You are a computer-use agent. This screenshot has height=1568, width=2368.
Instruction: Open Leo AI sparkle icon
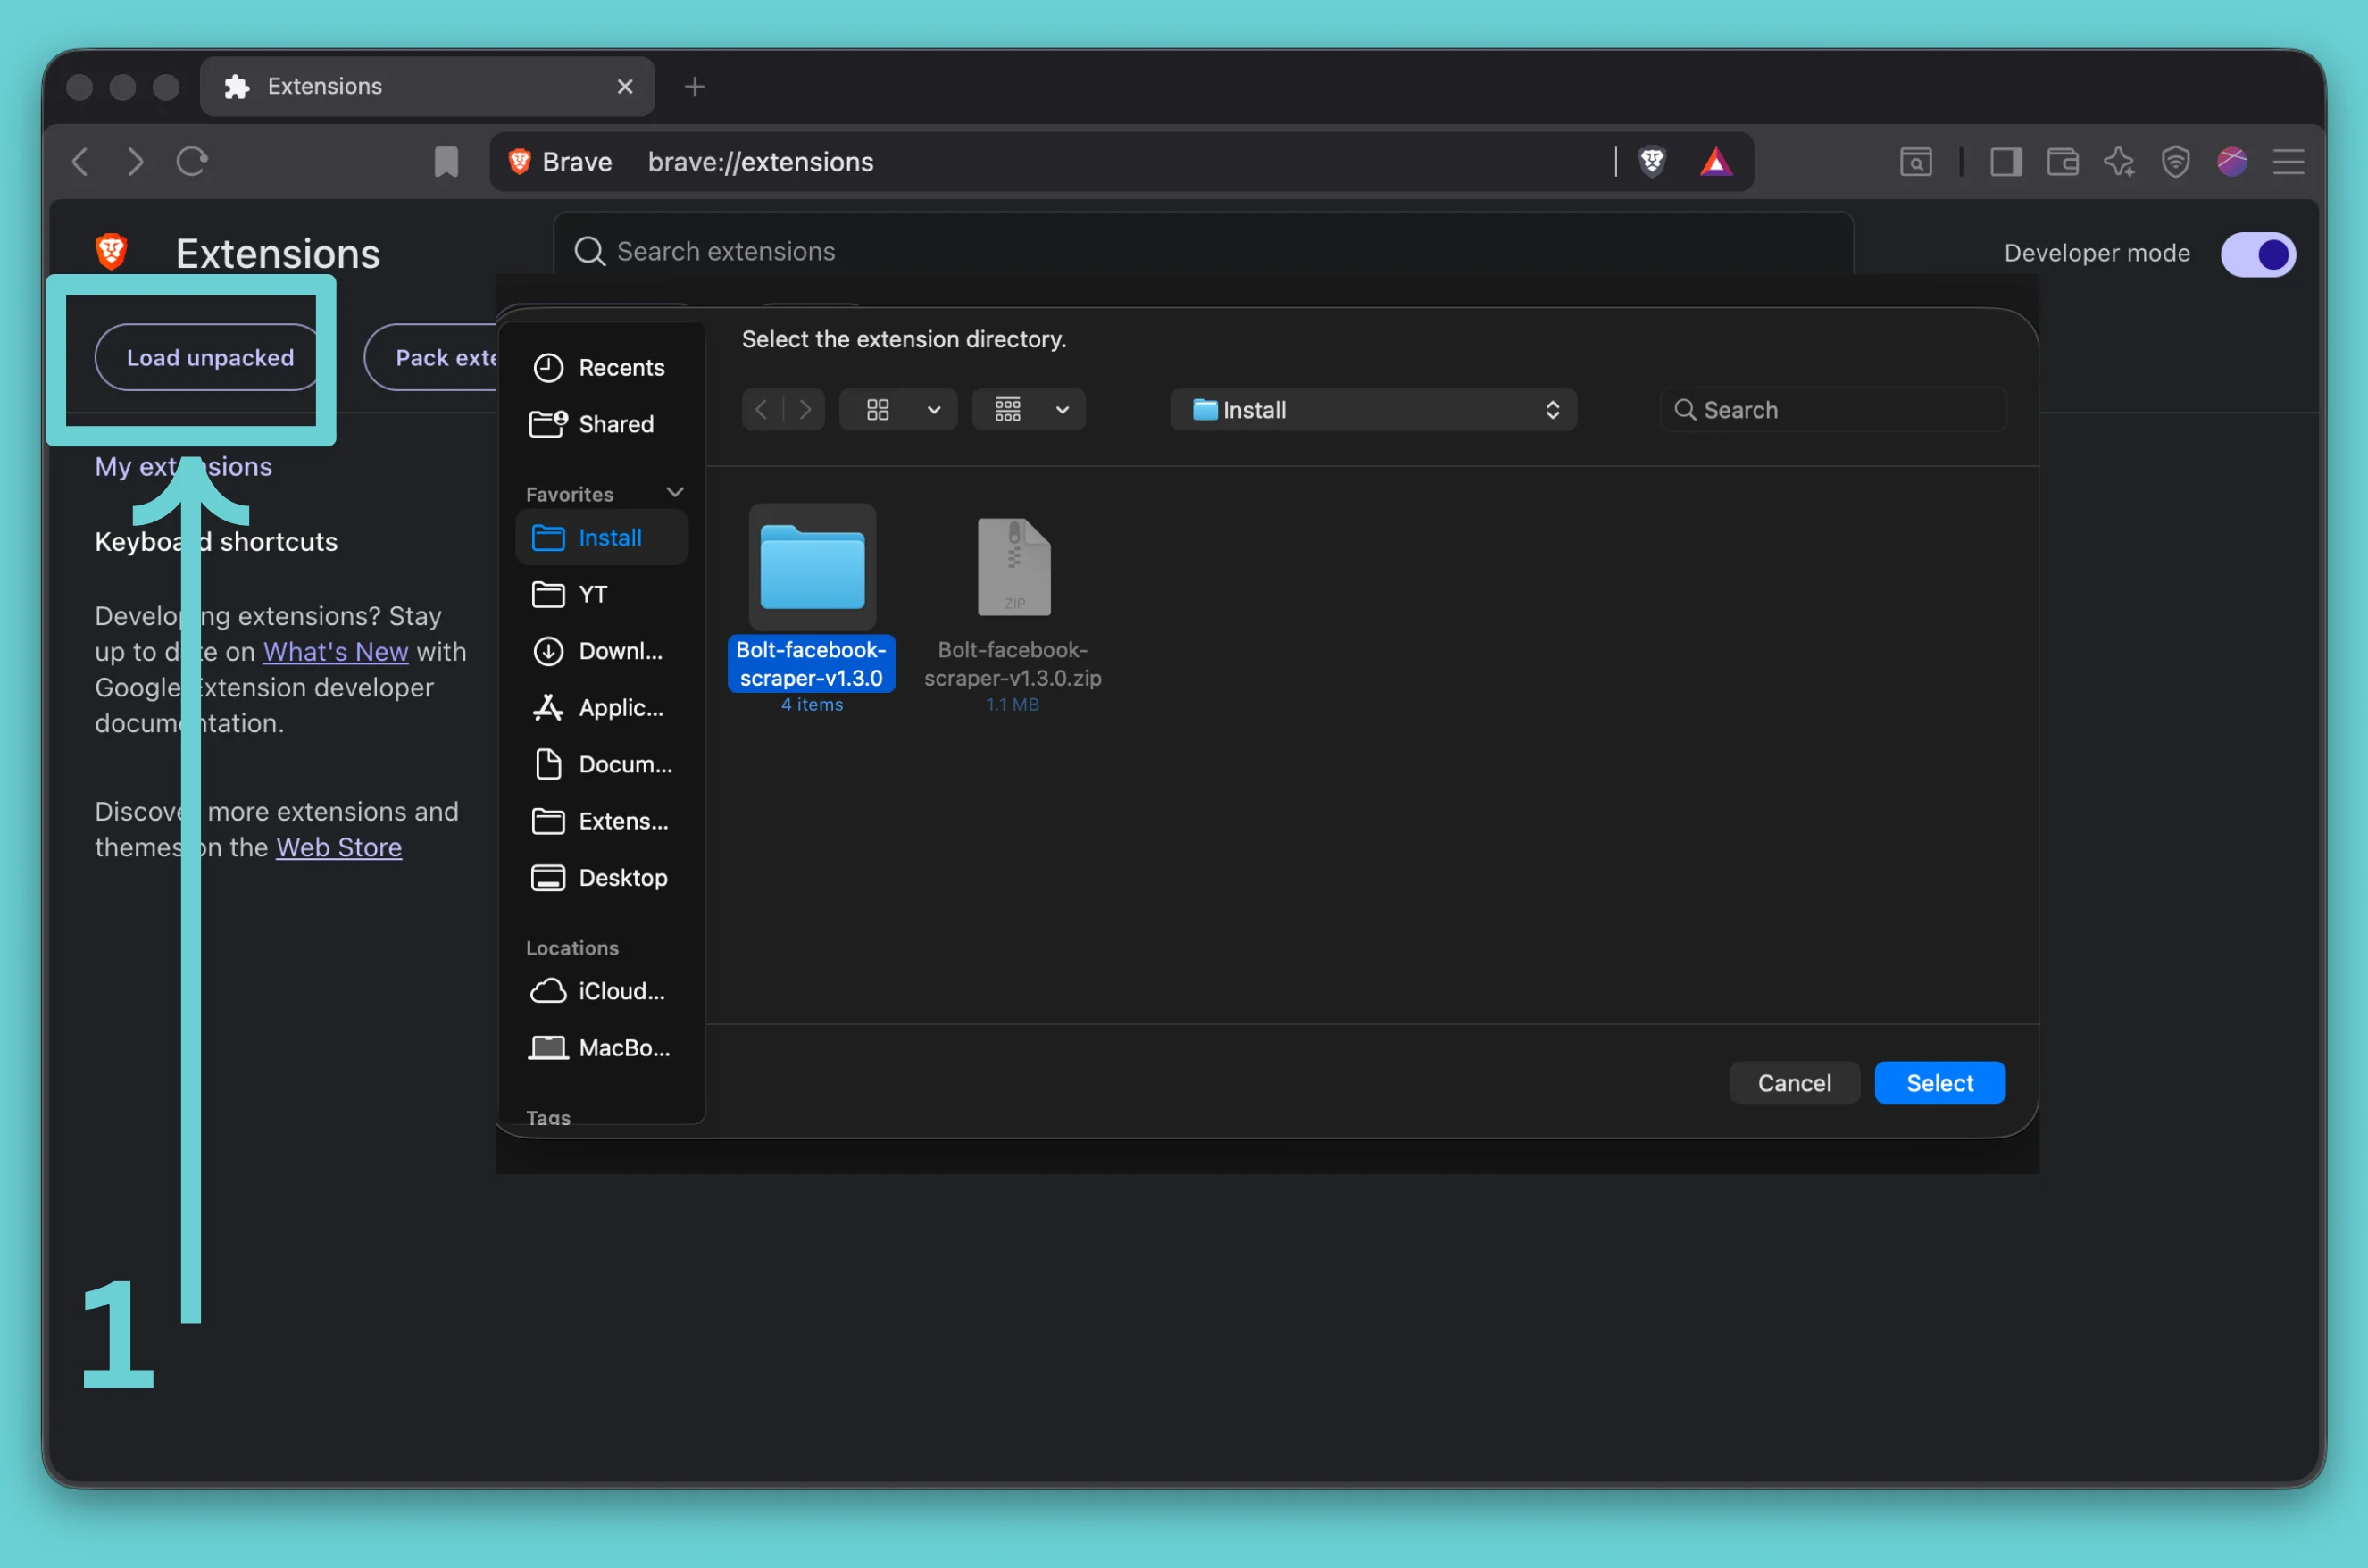(x=2119, y=162)
